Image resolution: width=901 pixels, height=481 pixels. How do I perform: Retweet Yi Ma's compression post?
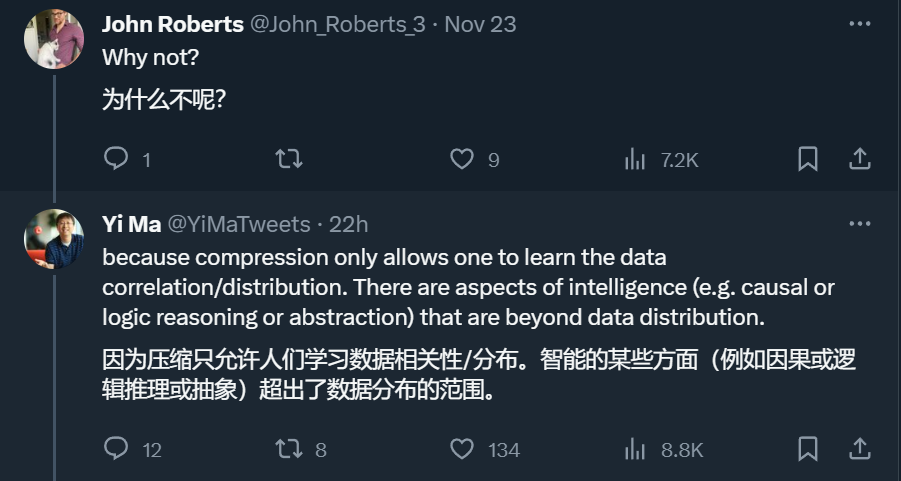[301, 449]
